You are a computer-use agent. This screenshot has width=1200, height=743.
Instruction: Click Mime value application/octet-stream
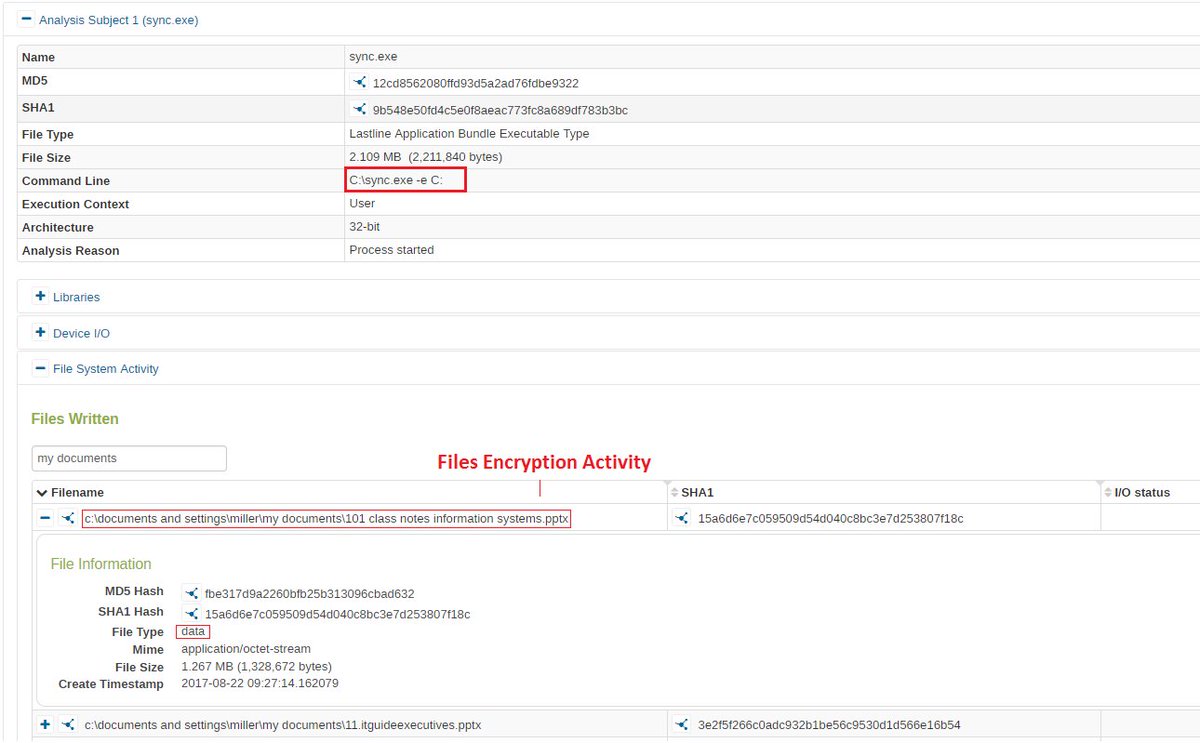246,649
